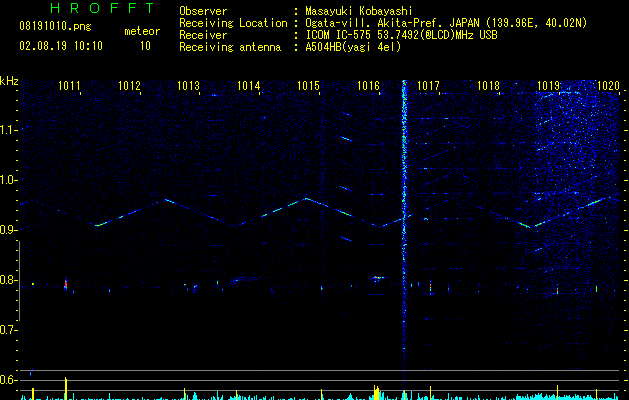Click time axis marker 1014
629x400 pixels.
[249, 86]
